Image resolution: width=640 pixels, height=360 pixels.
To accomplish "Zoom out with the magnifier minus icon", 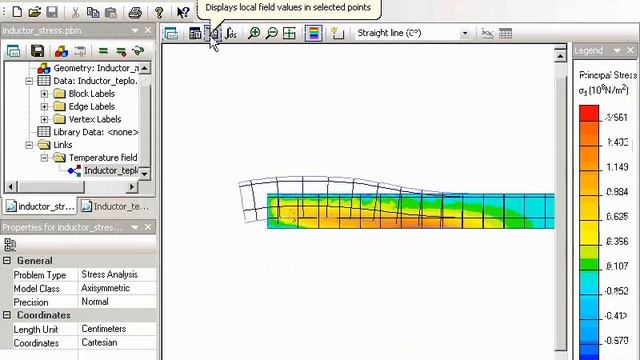I will pos(271,33).
